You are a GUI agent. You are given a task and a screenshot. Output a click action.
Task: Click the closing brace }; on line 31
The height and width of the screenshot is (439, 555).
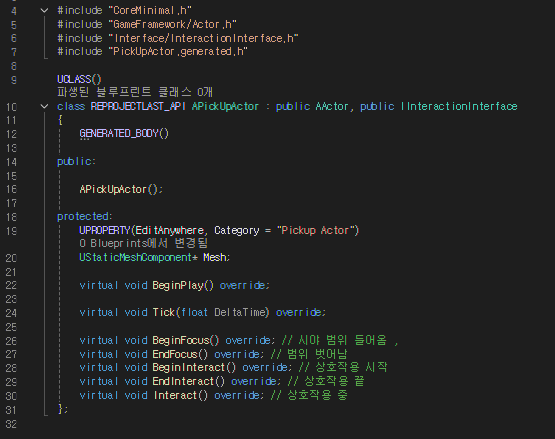click(x=62, y=409)
